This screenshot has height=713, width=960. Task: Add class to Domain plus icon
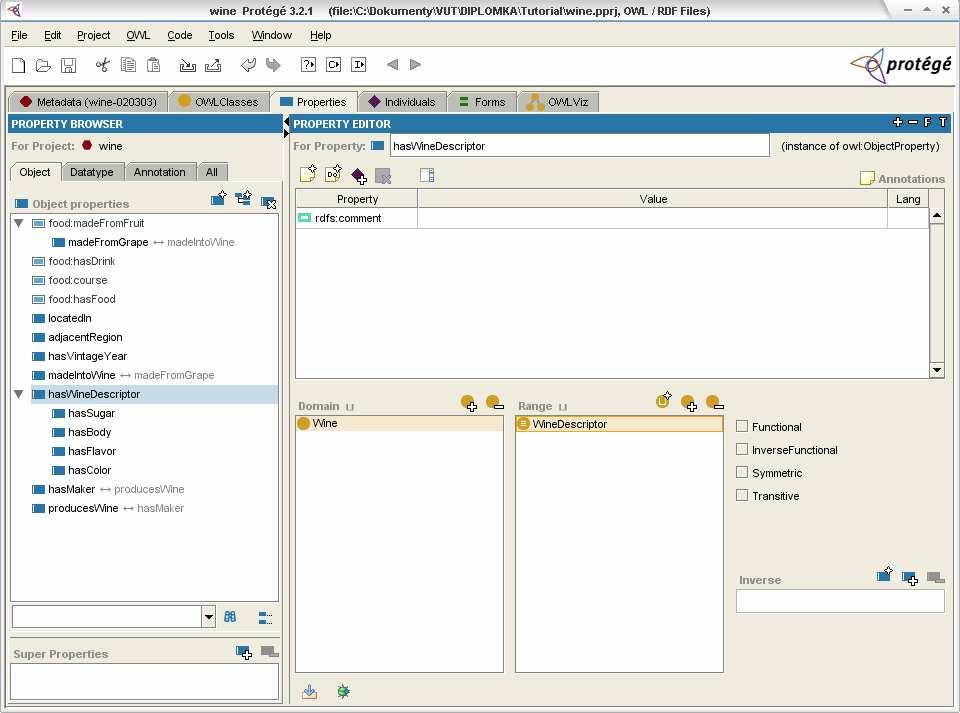tap(468, 403)
